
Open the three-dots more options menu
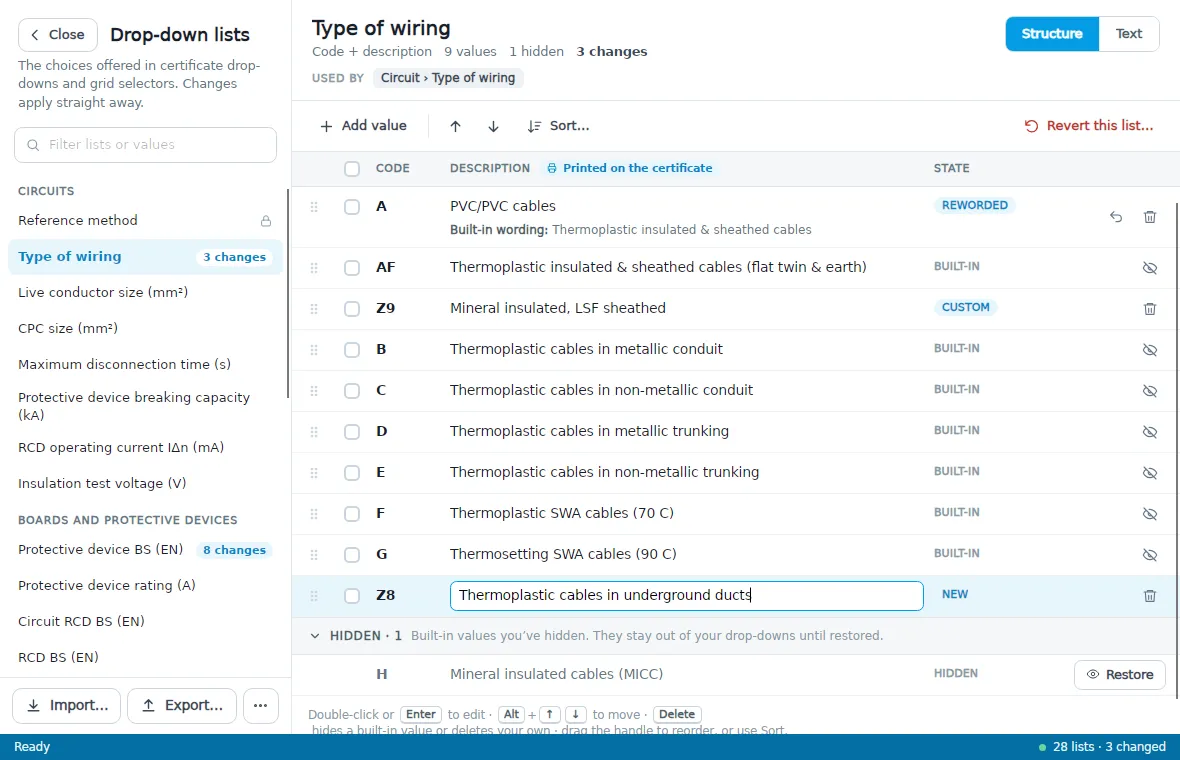[x=260, y=706]
